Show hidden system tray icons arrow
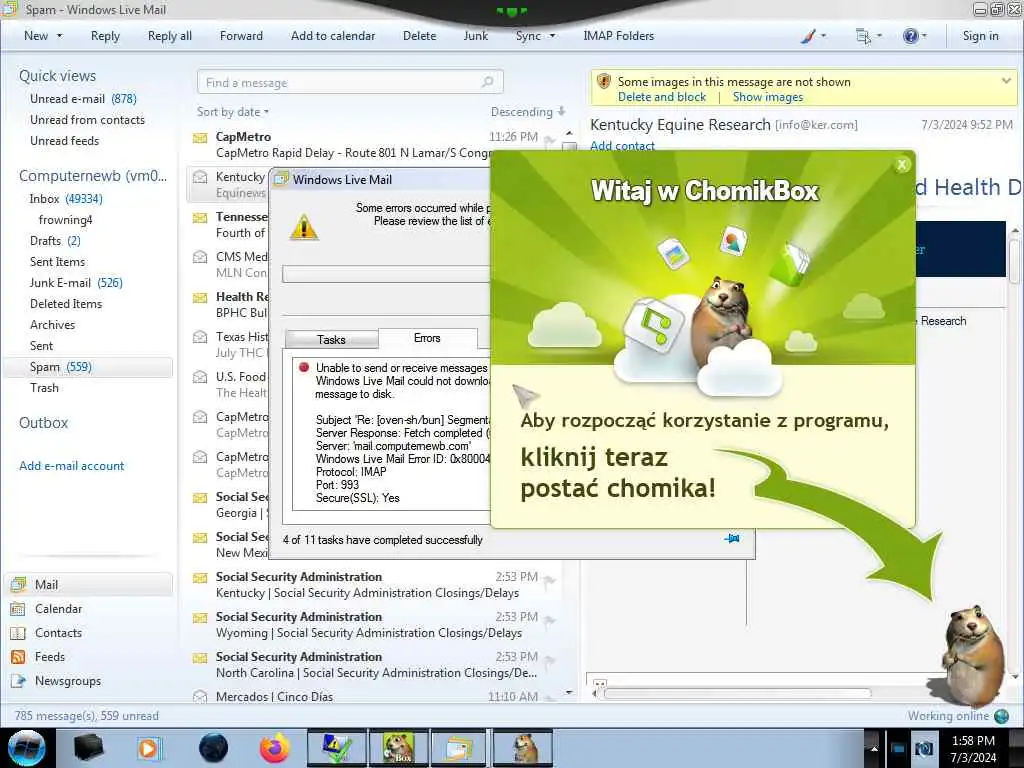Screen dimensions: 1024x768 tap(874, 749)
